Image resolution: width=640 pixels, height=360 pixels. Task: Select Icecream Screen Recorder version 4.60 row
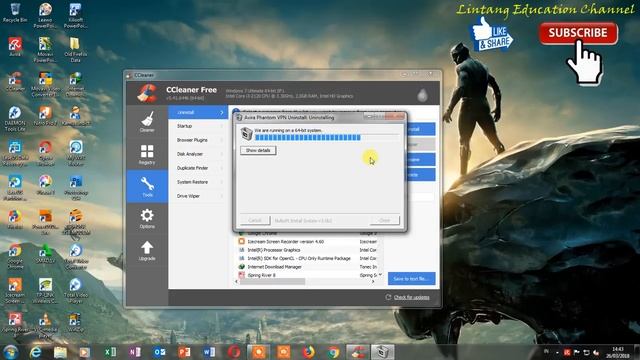coord(308,242)
